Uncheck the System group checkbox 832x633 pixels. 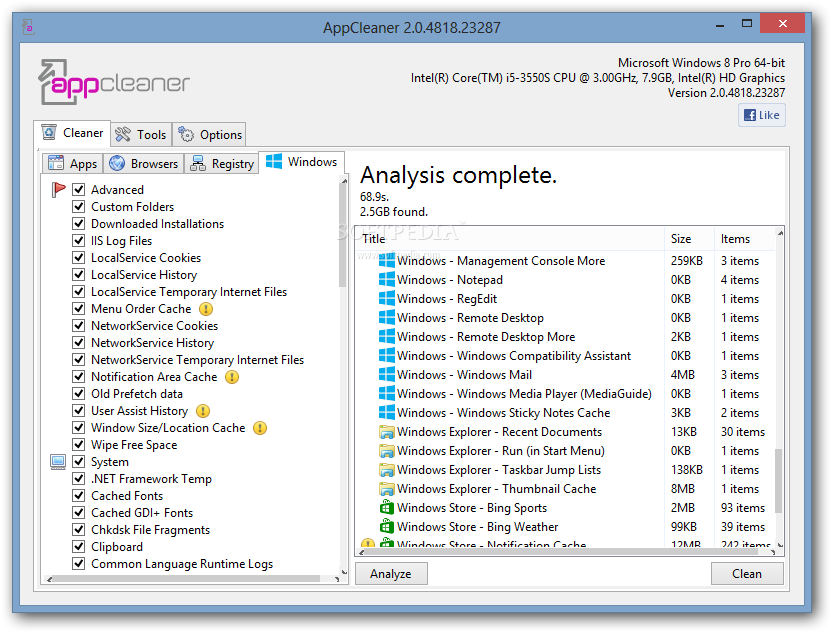(x=79, y=462)
